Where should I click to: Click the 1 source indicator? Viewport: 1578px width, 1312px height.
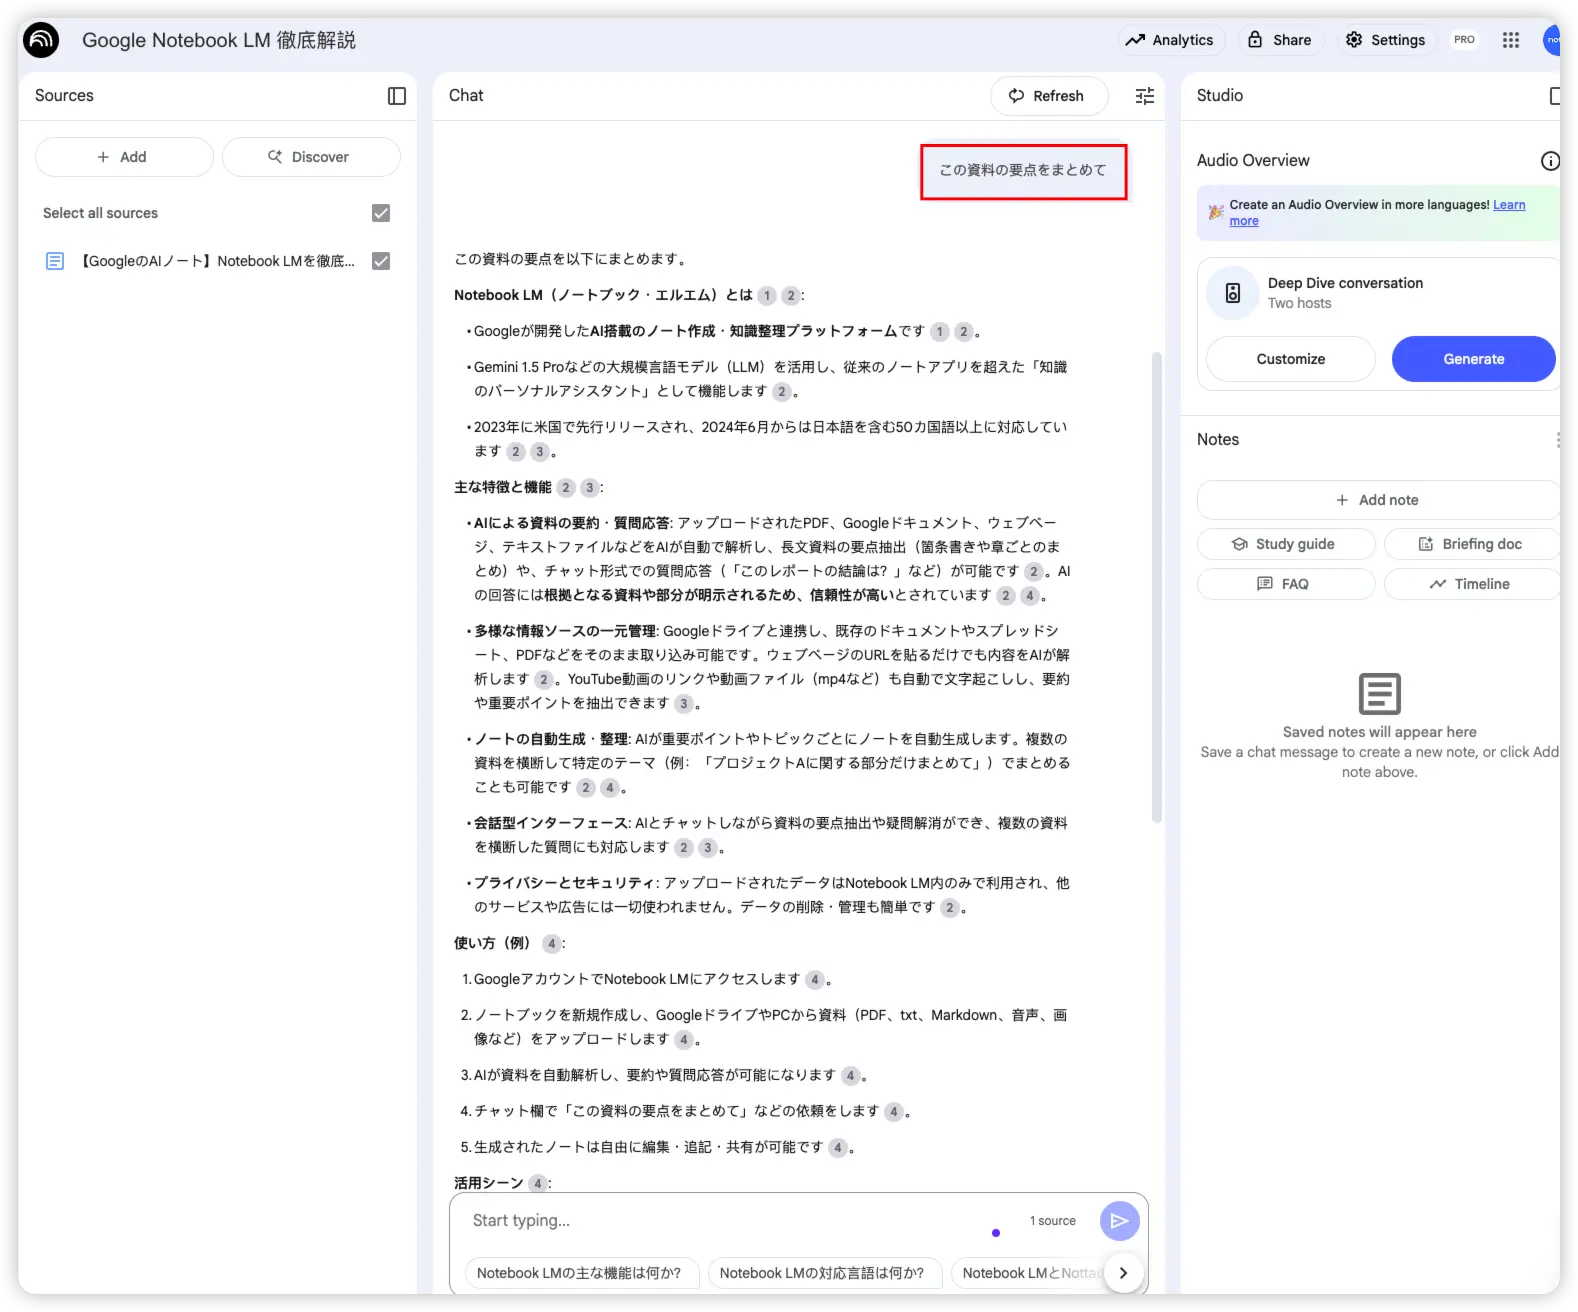1053,1221
